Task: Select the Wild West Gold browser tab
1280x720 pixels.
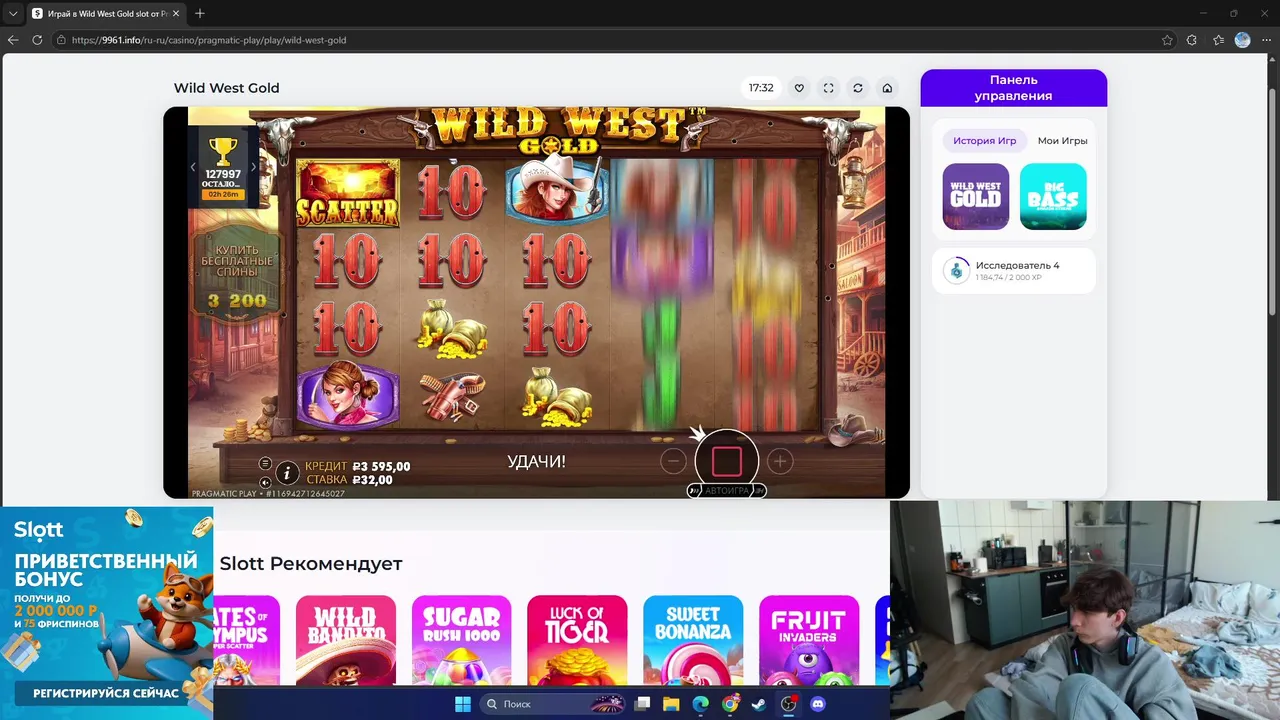Action: click(105, 14)
